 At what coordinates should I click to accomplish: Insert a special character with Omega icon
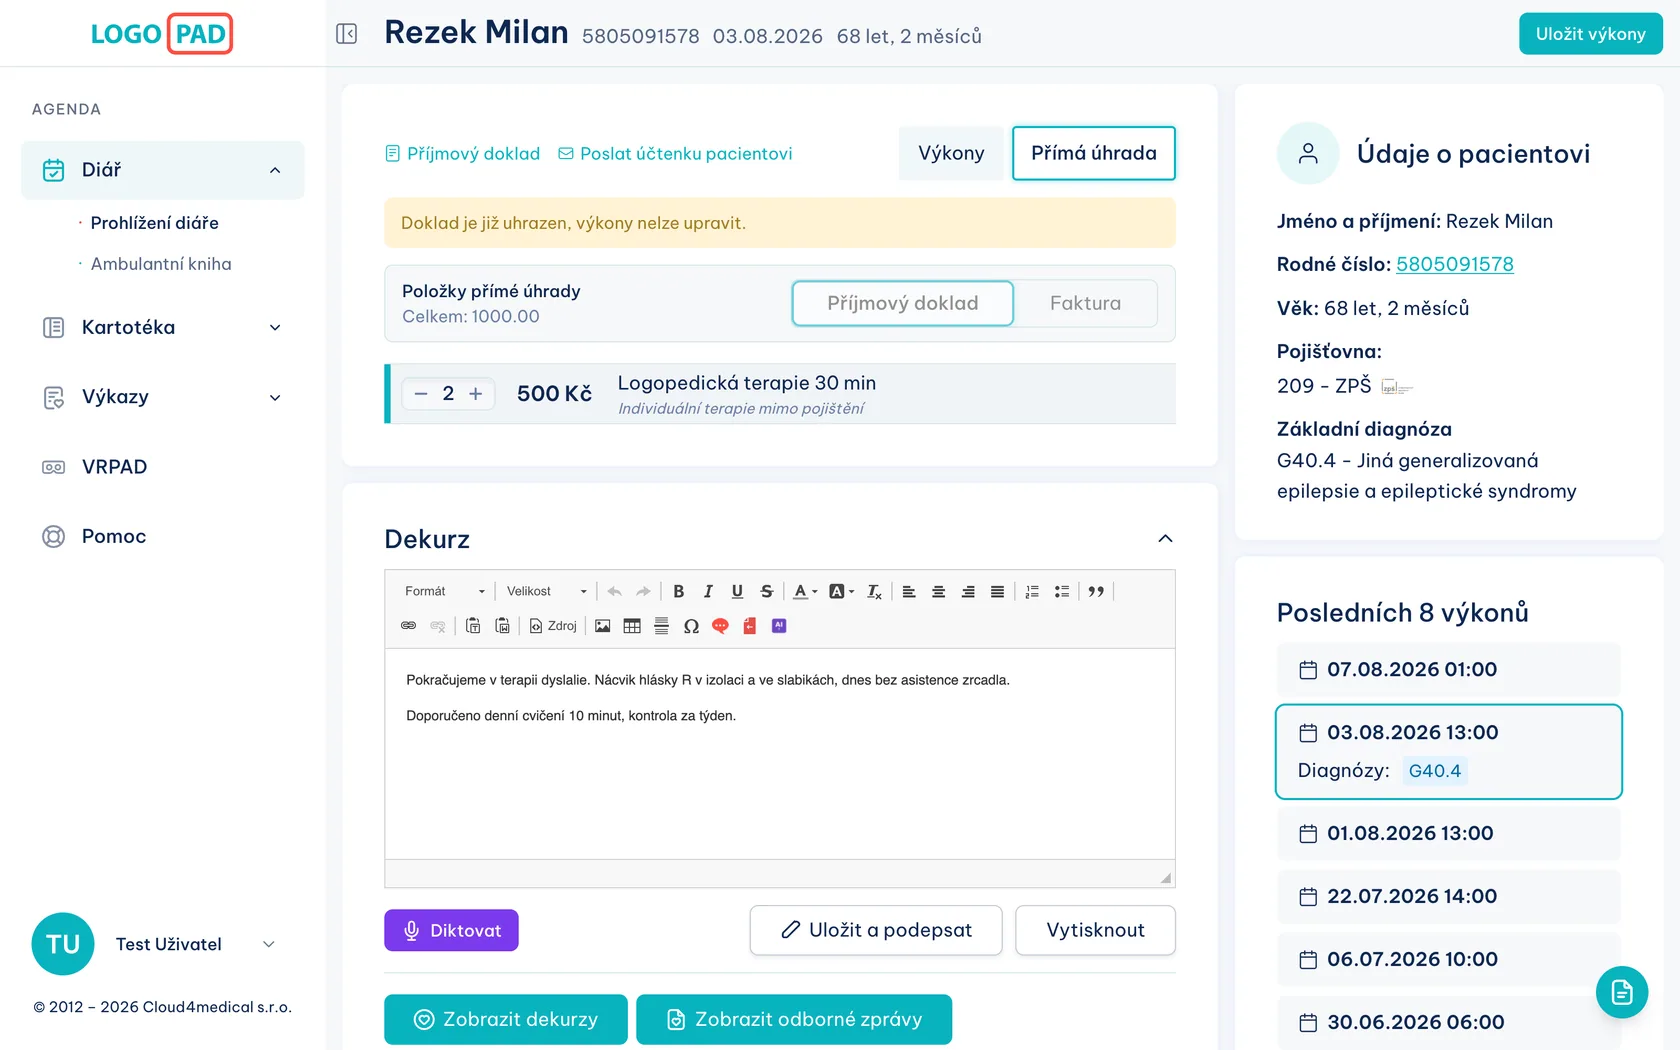[x=691, y=626]
